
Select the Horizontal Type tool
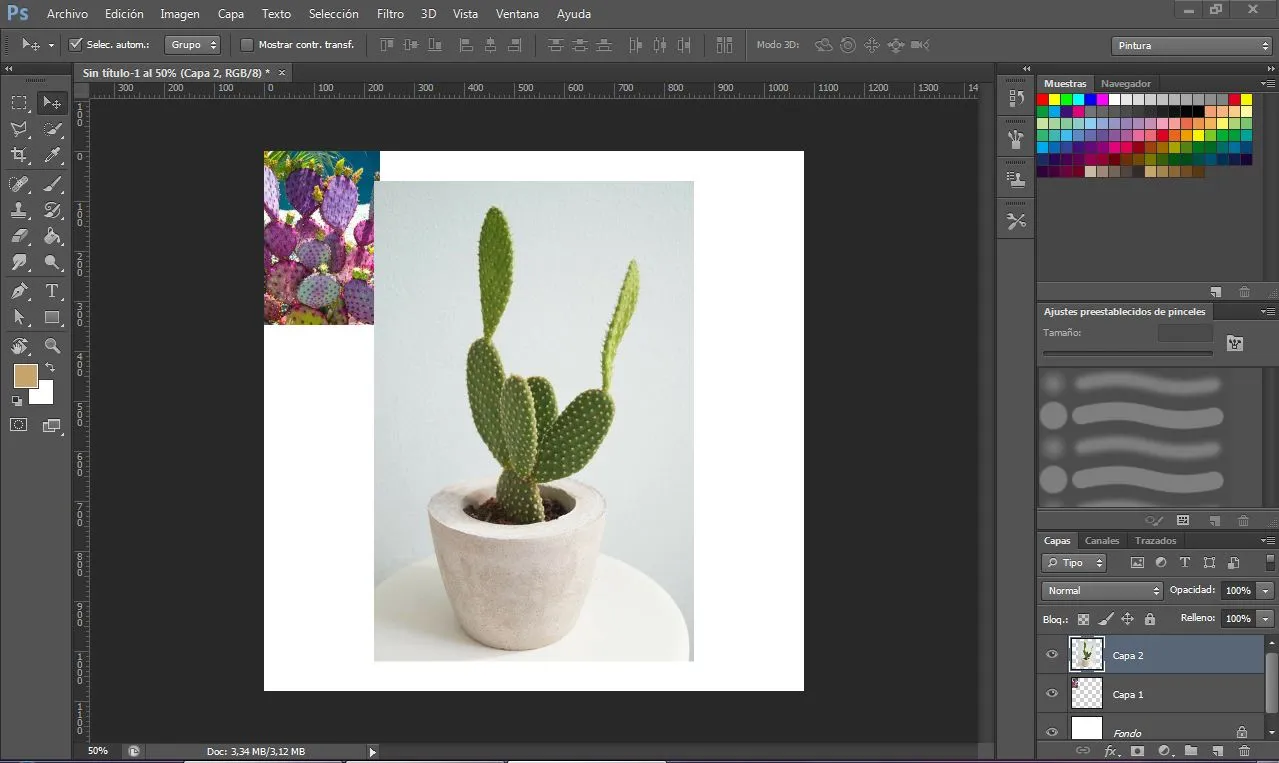[x=52, y=291]
